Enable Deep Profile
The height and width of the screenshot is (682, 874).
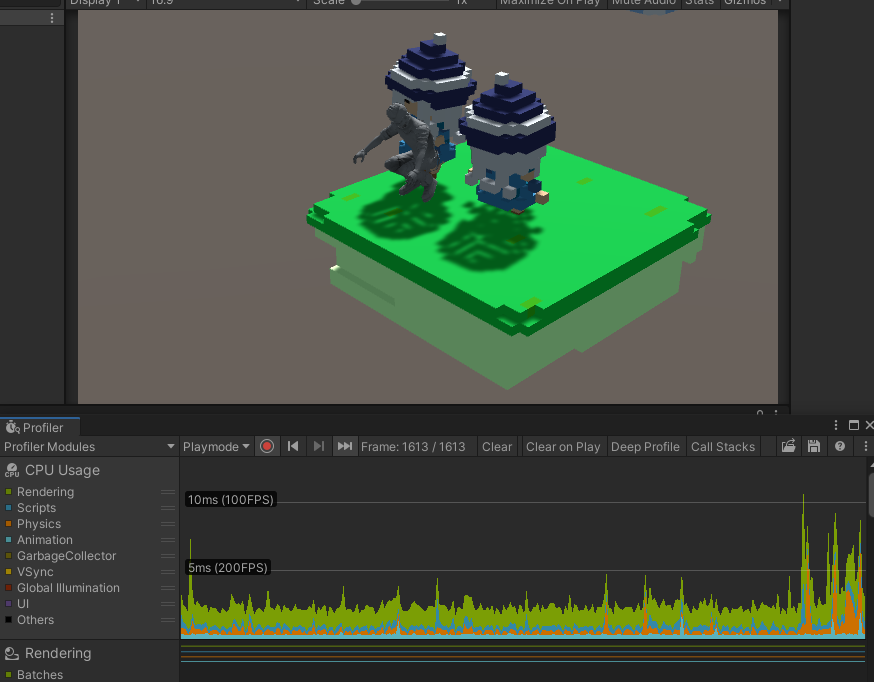(645, 446)
